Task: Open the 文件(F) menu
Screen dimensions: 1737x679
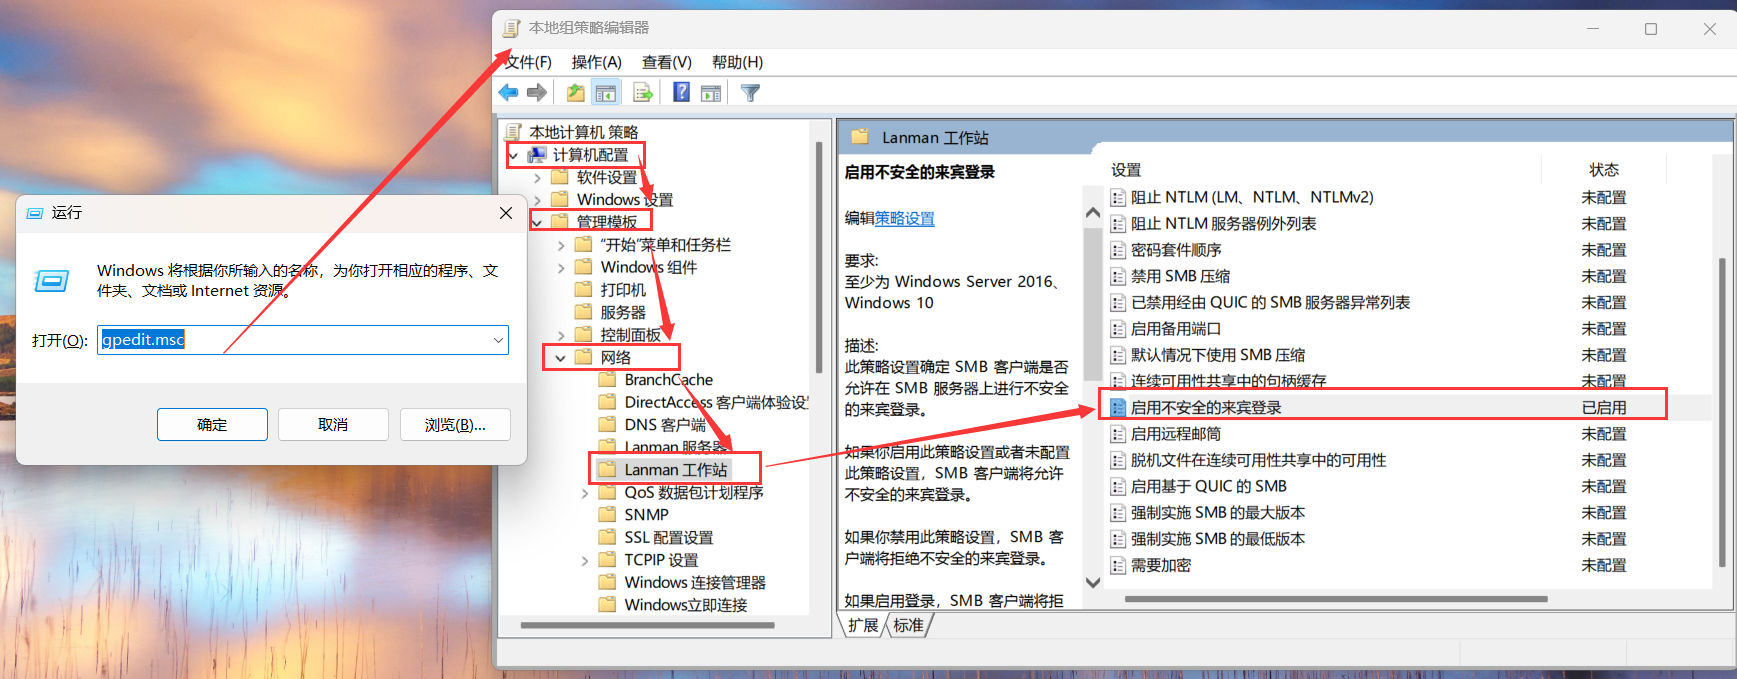Action: 528,62
